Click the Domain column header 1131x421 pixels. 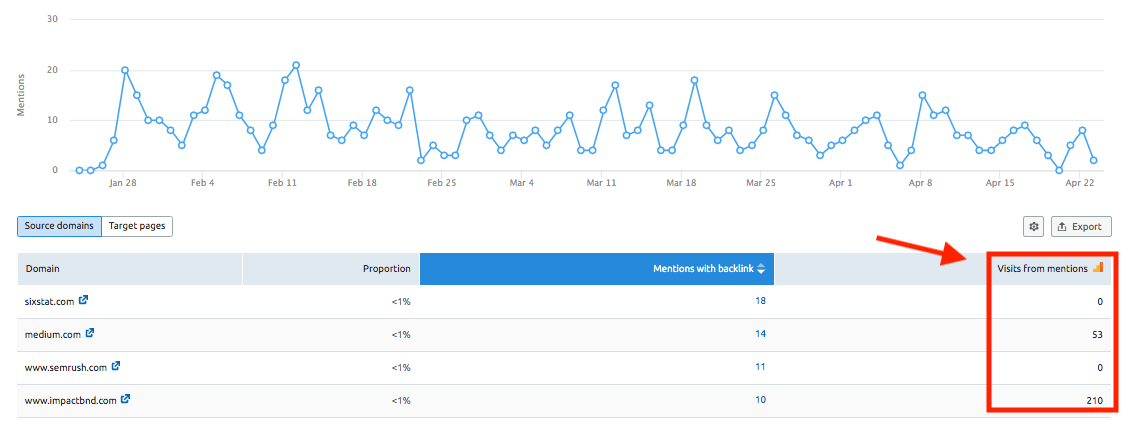[43, 268]
